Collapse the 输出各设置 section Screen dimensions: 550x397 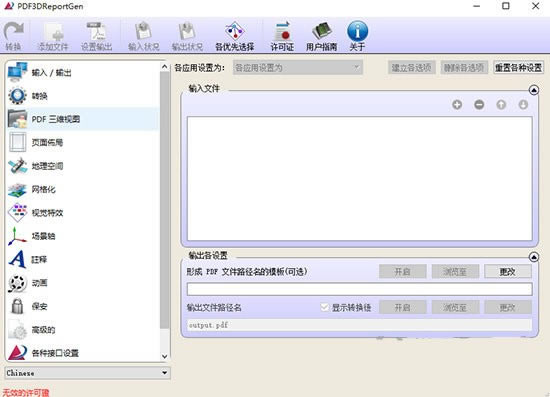534,257
